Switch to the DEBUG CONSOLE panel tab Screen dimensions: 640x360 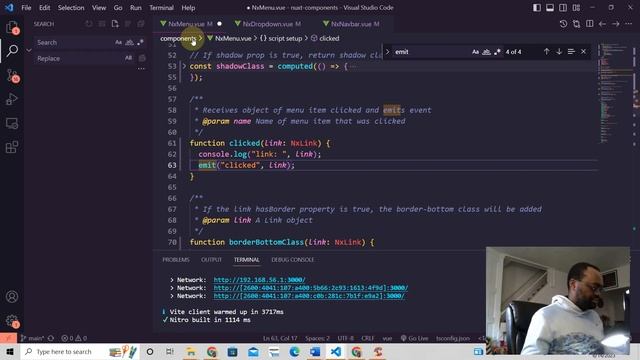[x=293, y=260]
